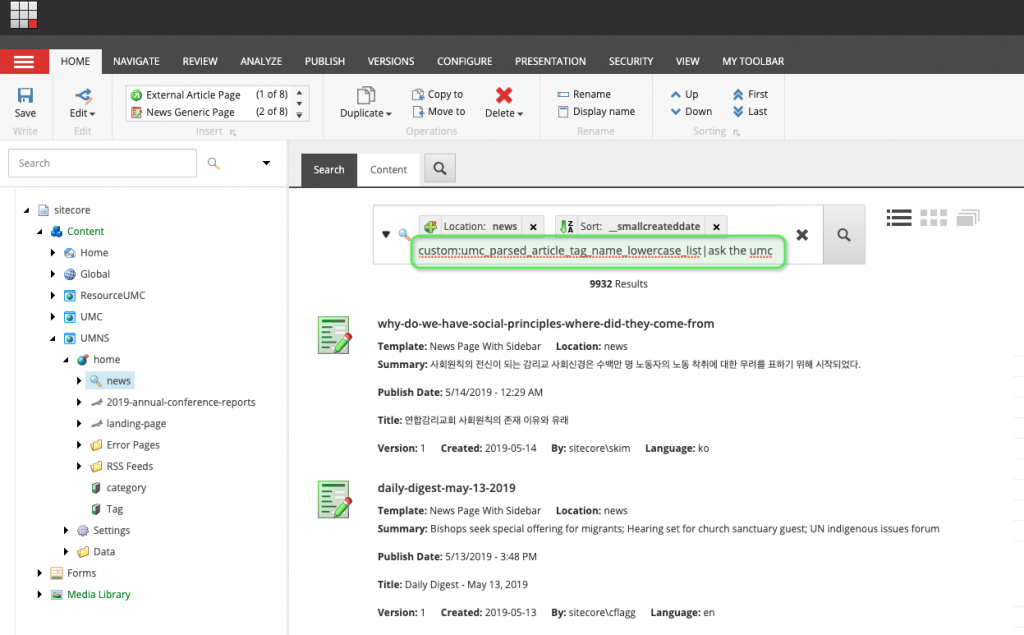Open the MY TOOLBAR ribbon tab
1024x635 pixels.
coord(753,61)
